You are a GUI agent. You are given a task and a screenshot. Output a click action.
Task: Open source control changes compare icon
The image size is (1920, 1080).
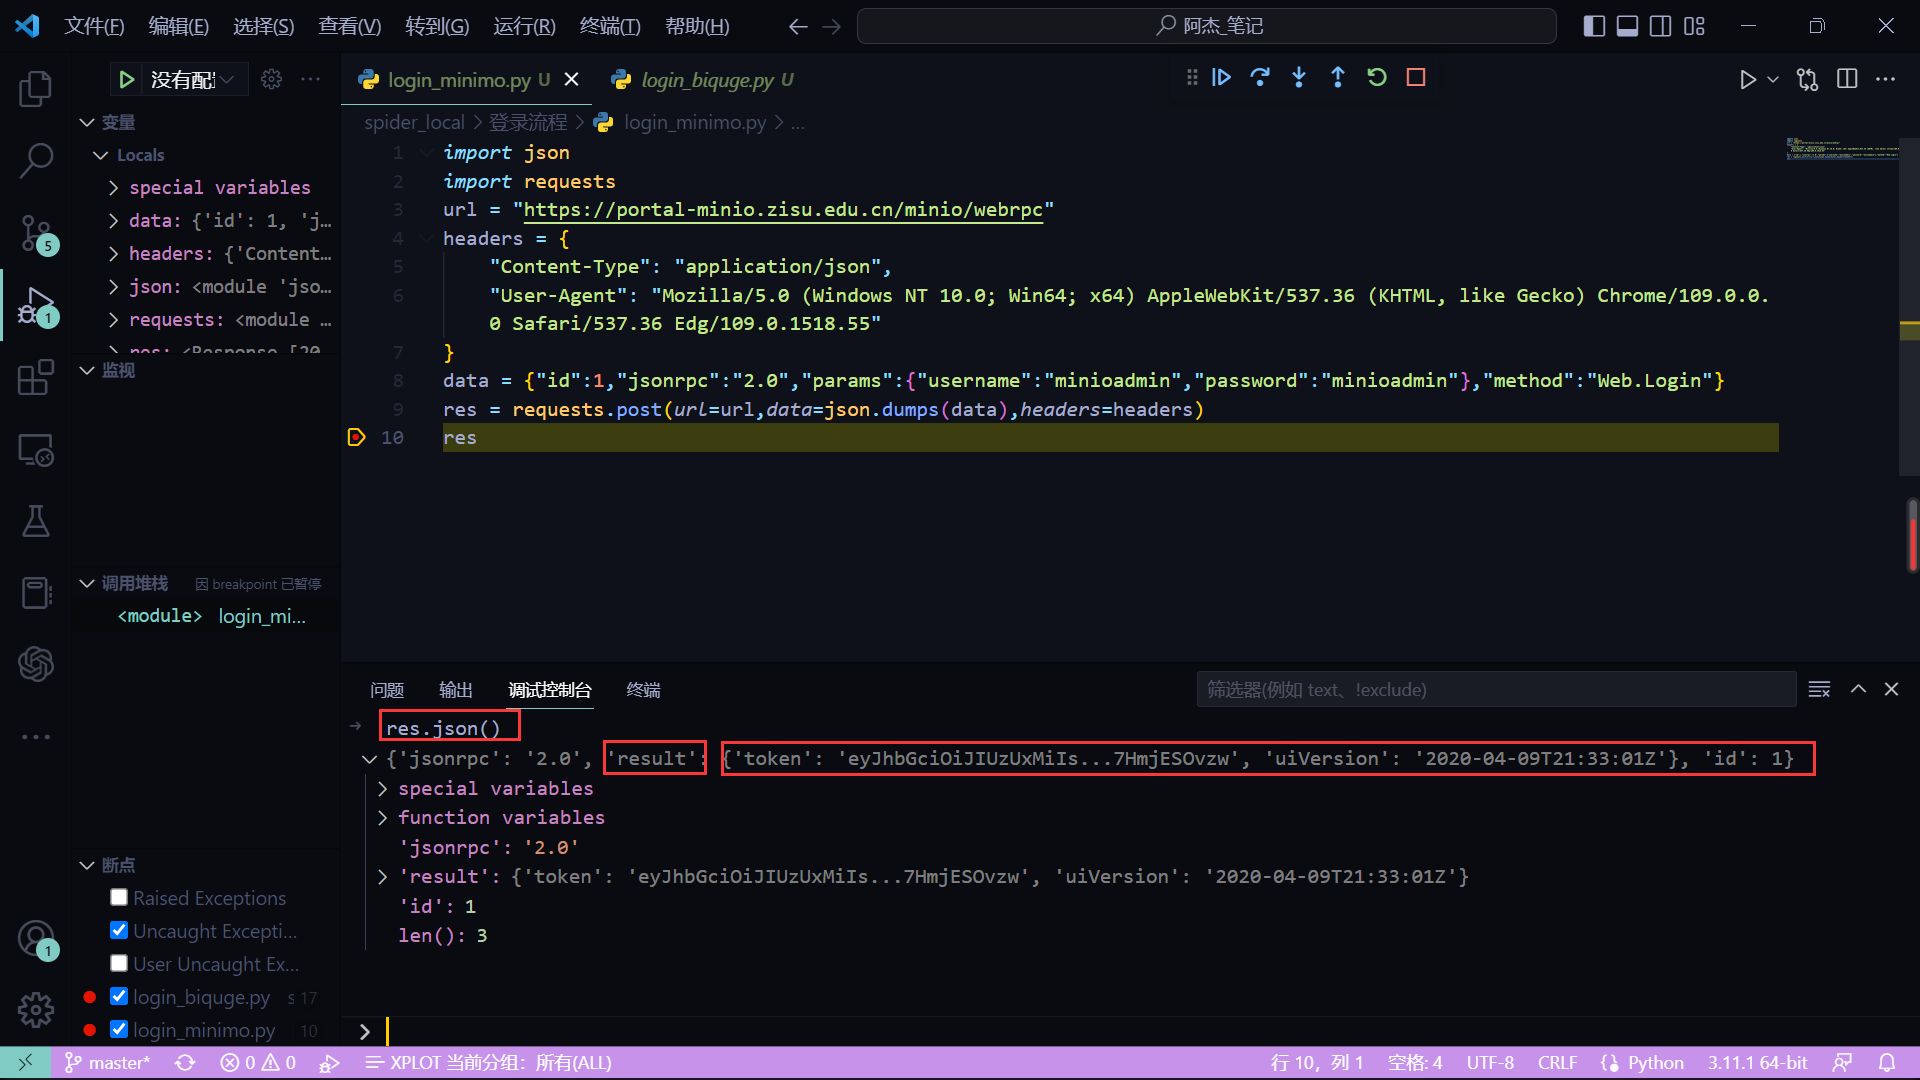1807,79
